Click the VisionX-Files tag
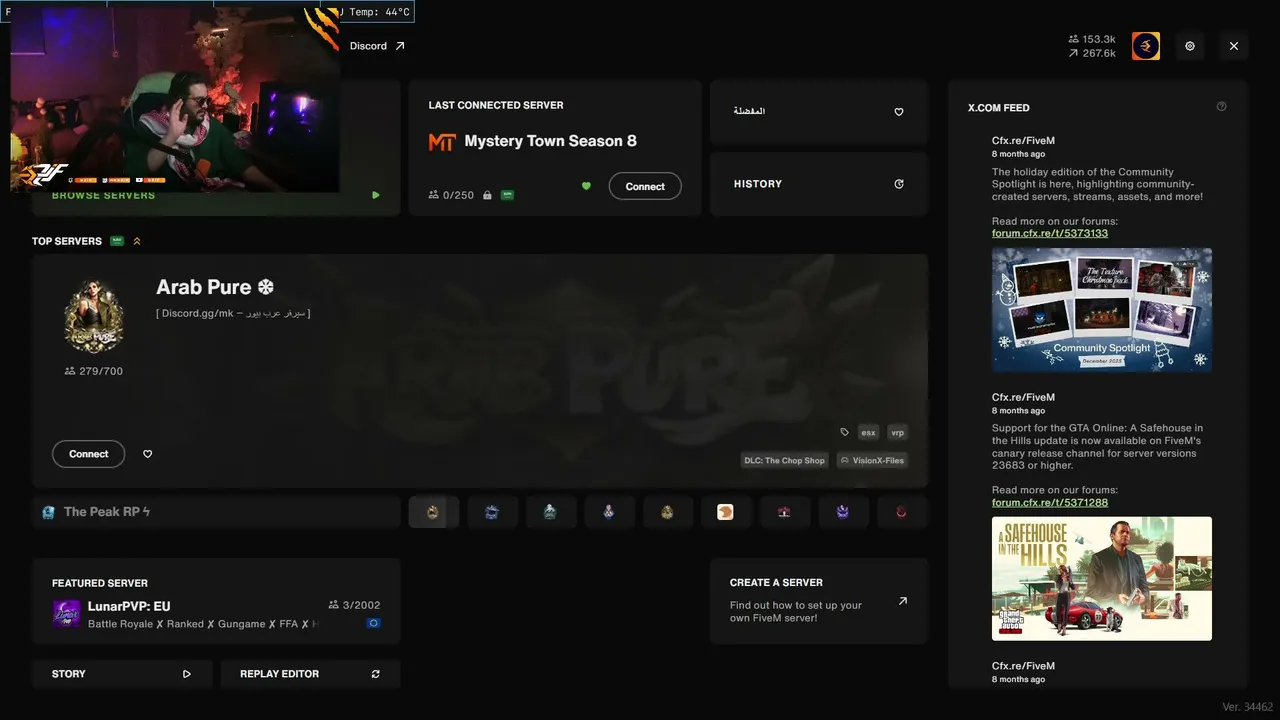This screenshot has height=720, width=1280. [872, 460]
